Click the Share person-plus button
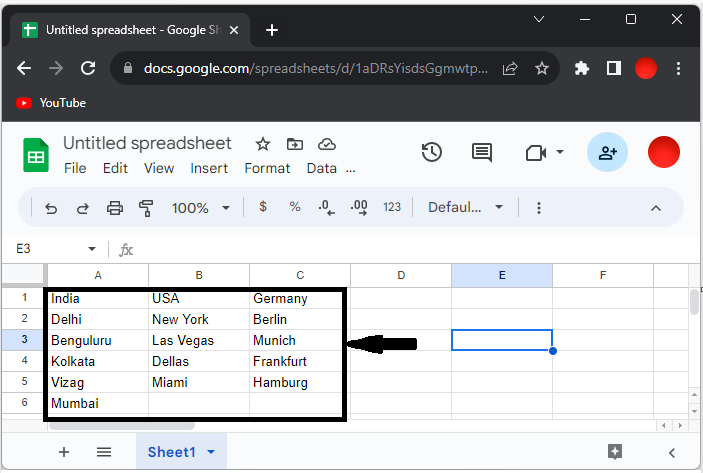Image resolution: width=703 pixels, height=473 pixels. [x=607, y=152]
